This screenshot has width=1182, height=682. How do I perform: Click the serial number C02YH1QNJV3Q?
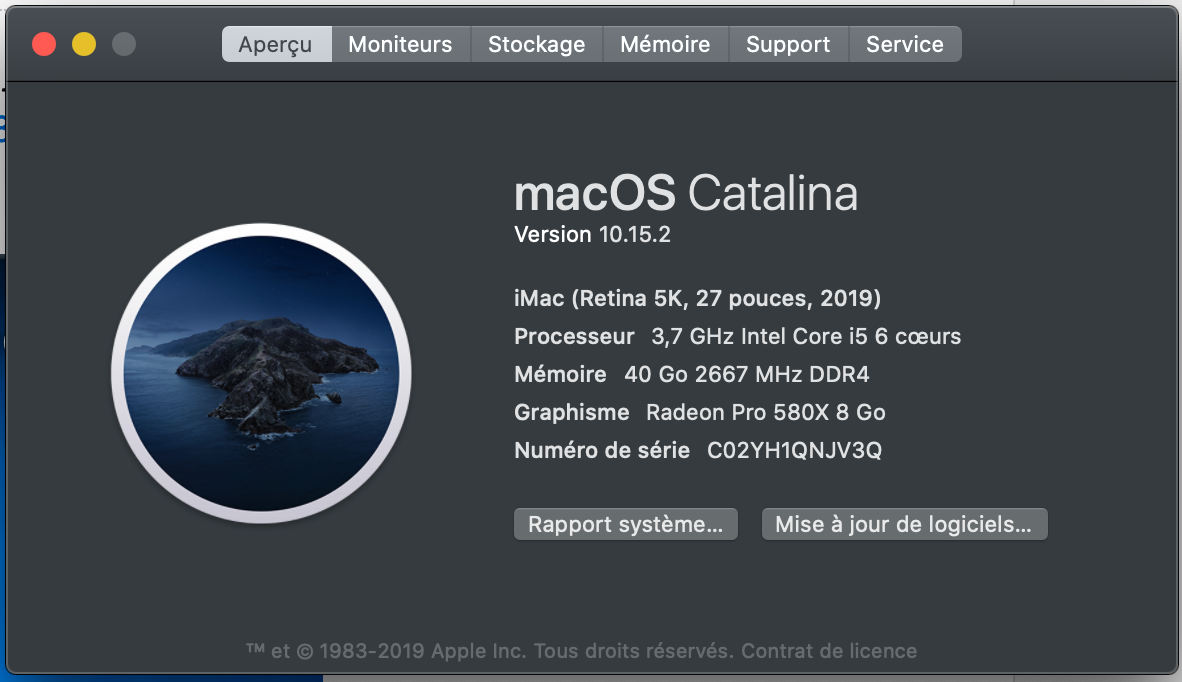(x=795, y=451)
